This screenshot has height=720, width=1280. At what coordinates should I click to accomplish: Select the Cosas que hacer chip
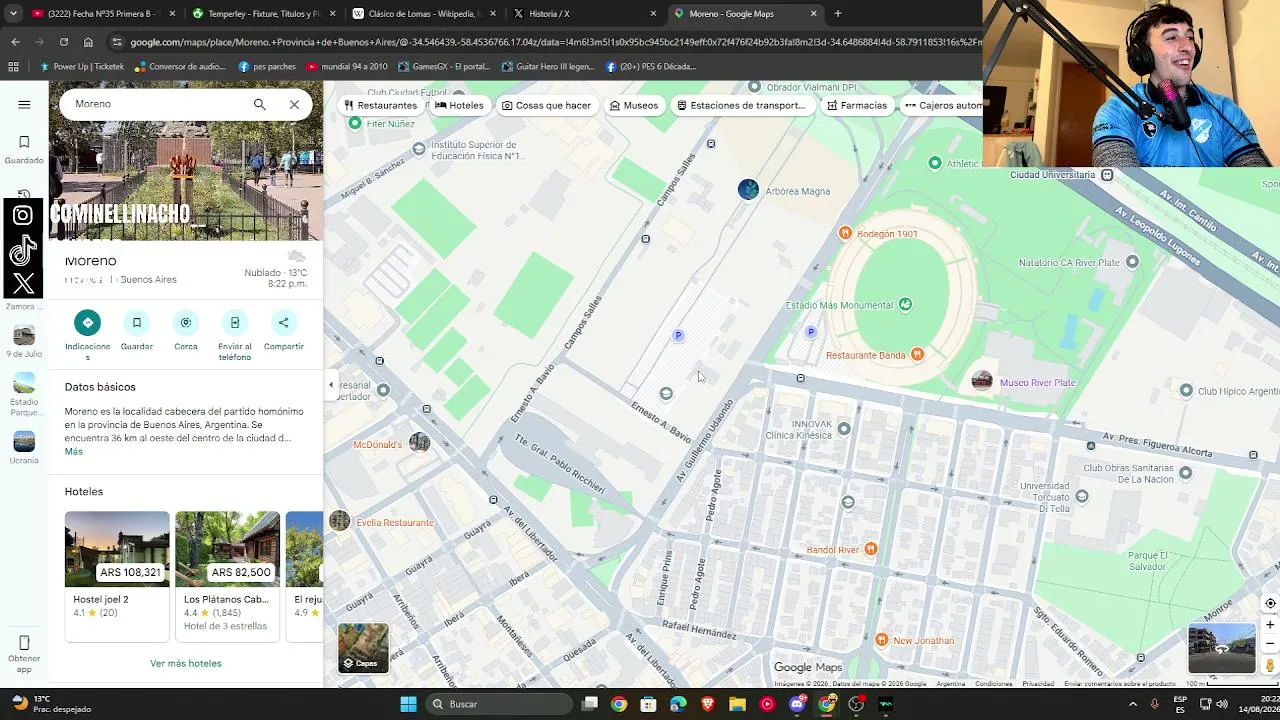click(546, 105)
